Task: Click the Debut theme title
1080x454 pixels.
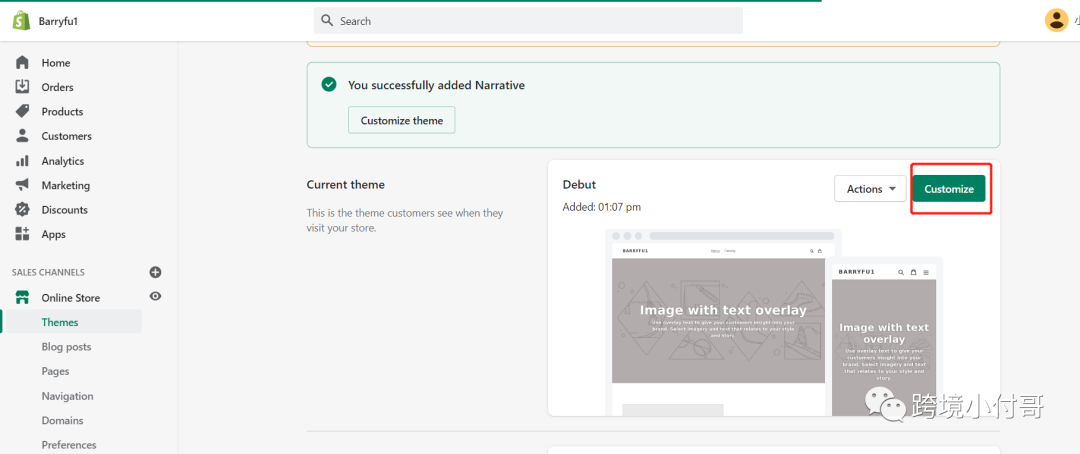Action: [x=579, y=185]
